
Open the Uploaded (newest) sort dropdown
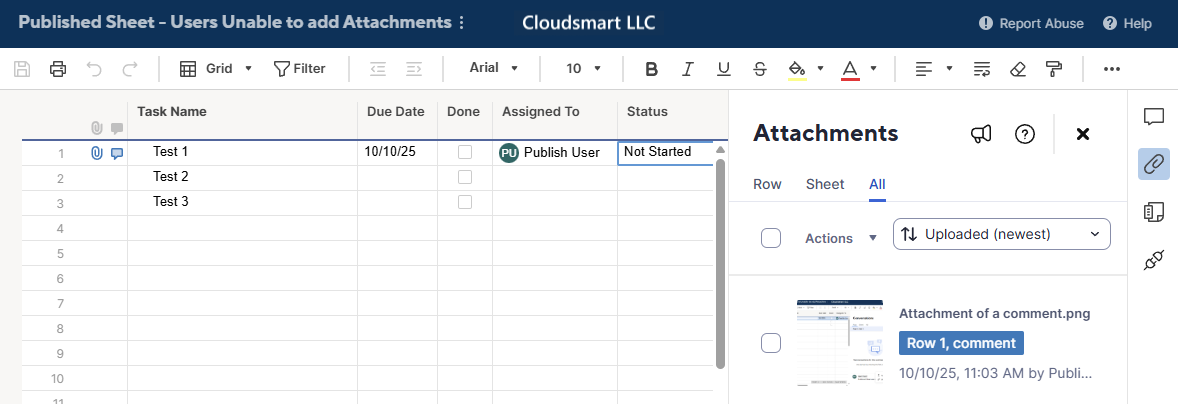point(1001,234)
